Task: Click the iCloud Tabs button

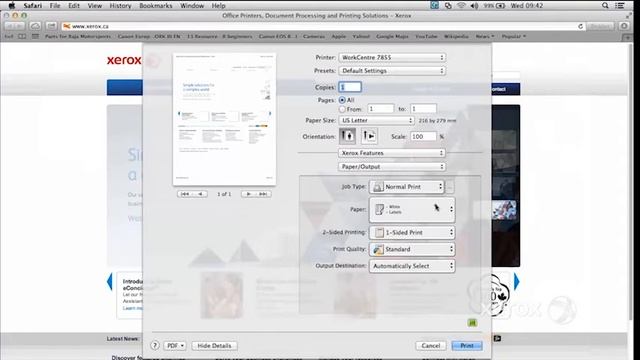Action: point(36,26)
